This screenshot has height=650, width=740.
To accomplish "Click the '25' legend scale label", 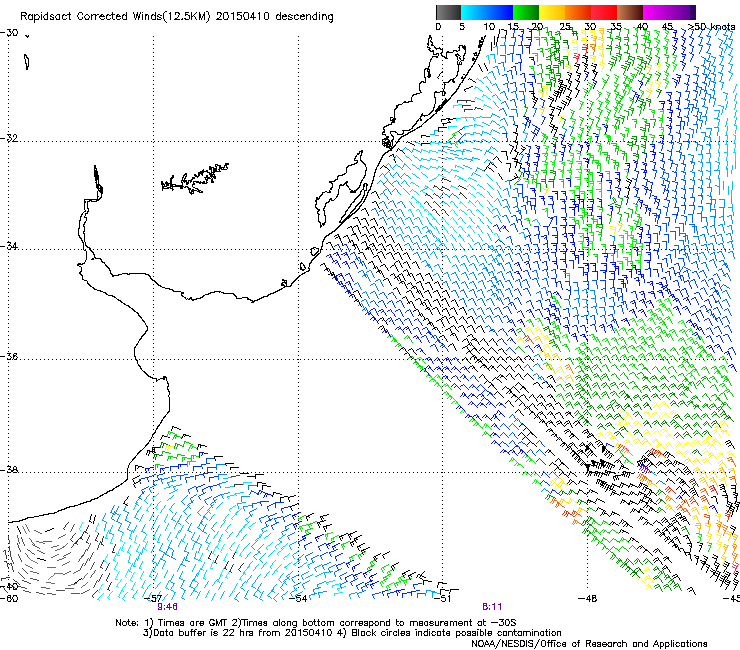I will 565,26.
